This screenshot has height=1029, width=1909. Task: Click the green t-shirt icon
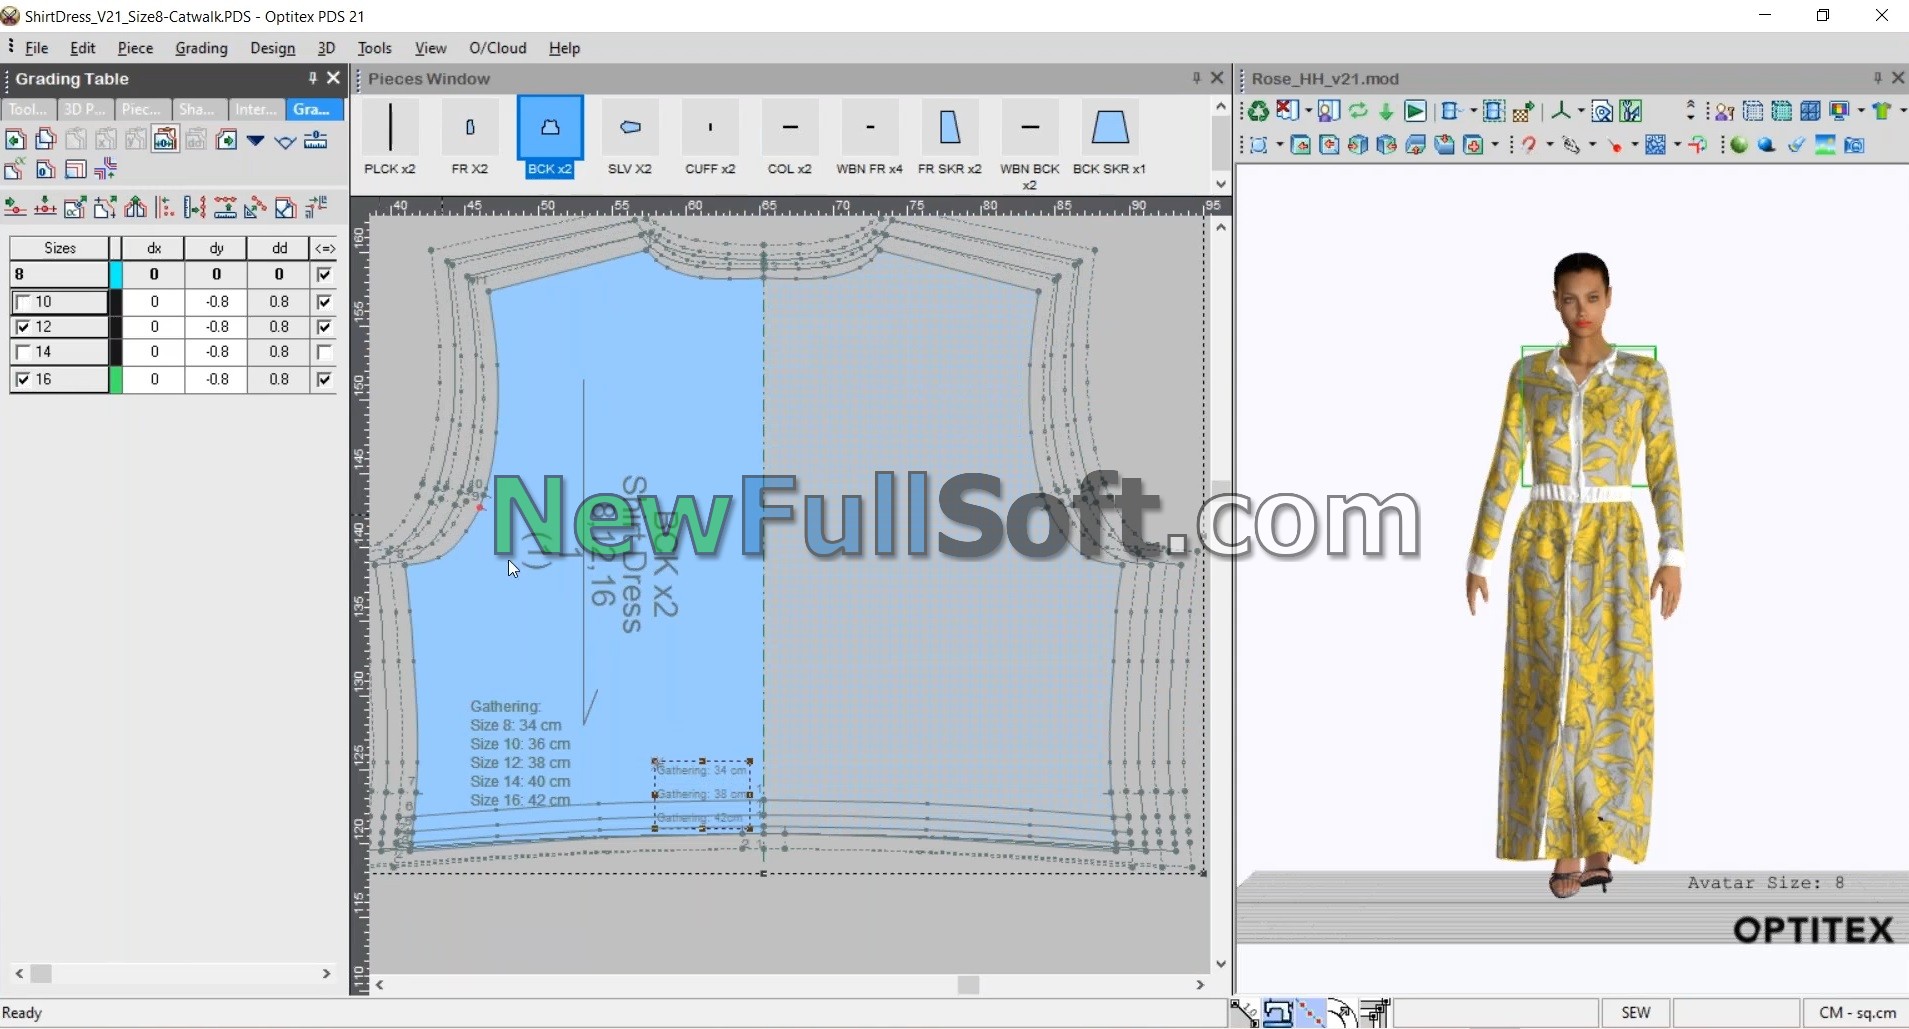1881,111
